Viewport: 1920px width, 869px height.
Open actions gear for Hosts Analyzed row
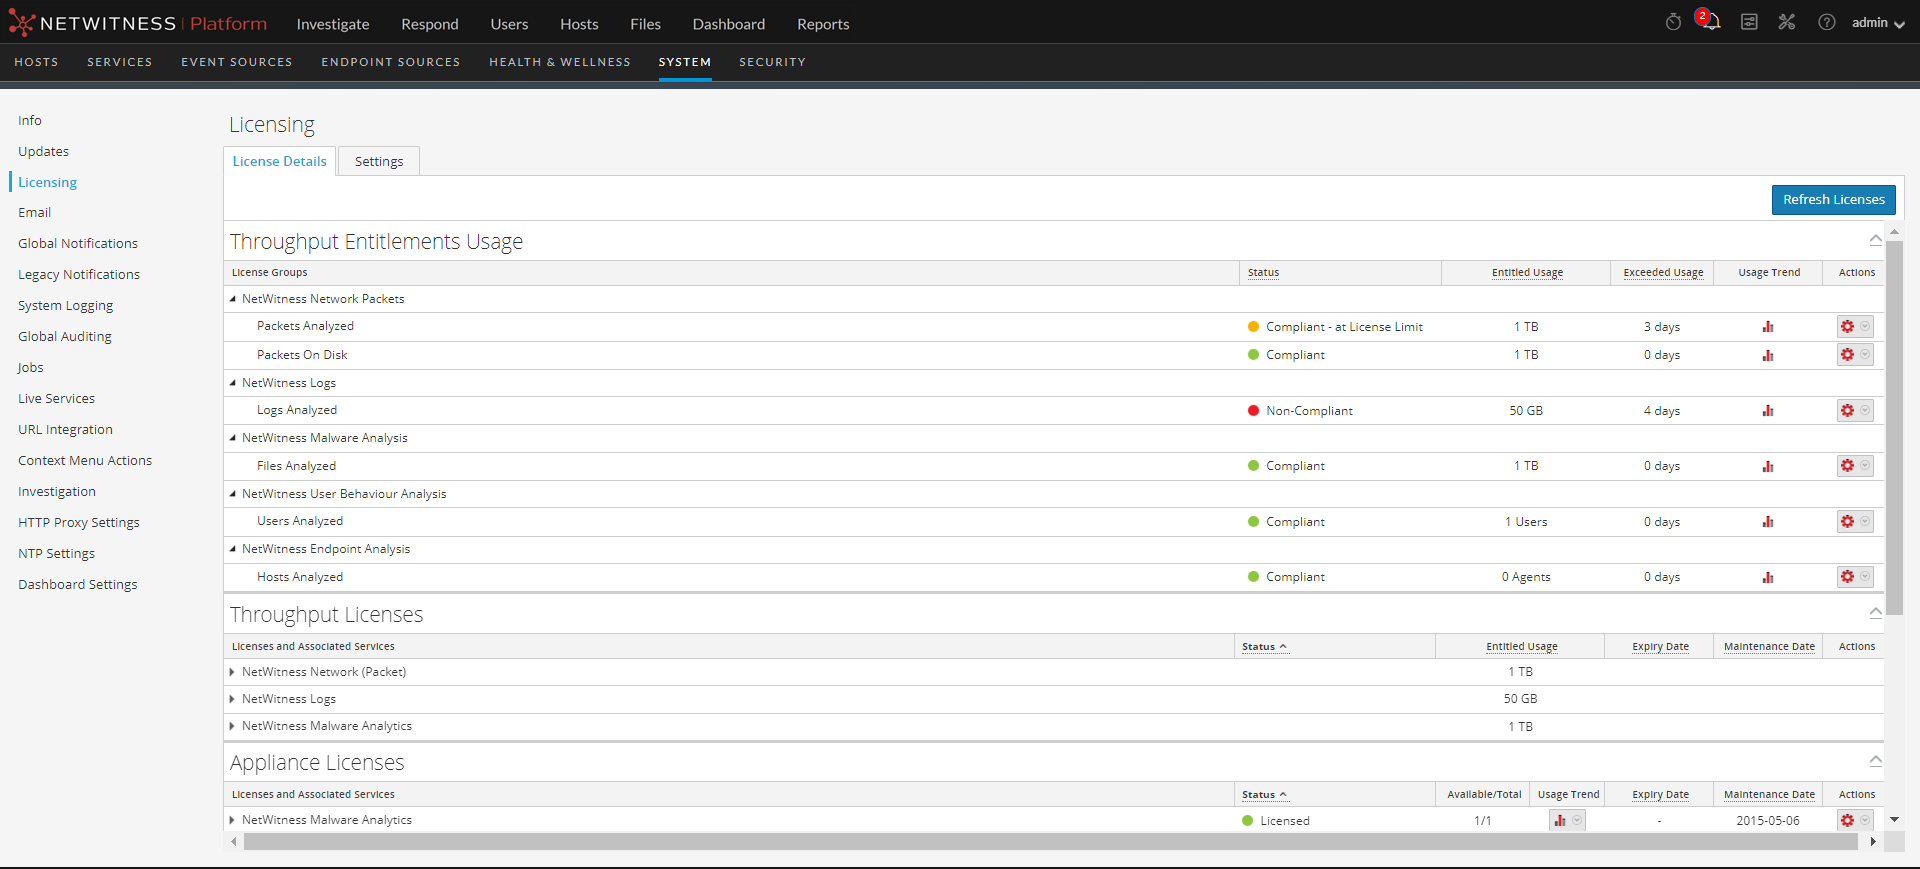pos(1848,577)
